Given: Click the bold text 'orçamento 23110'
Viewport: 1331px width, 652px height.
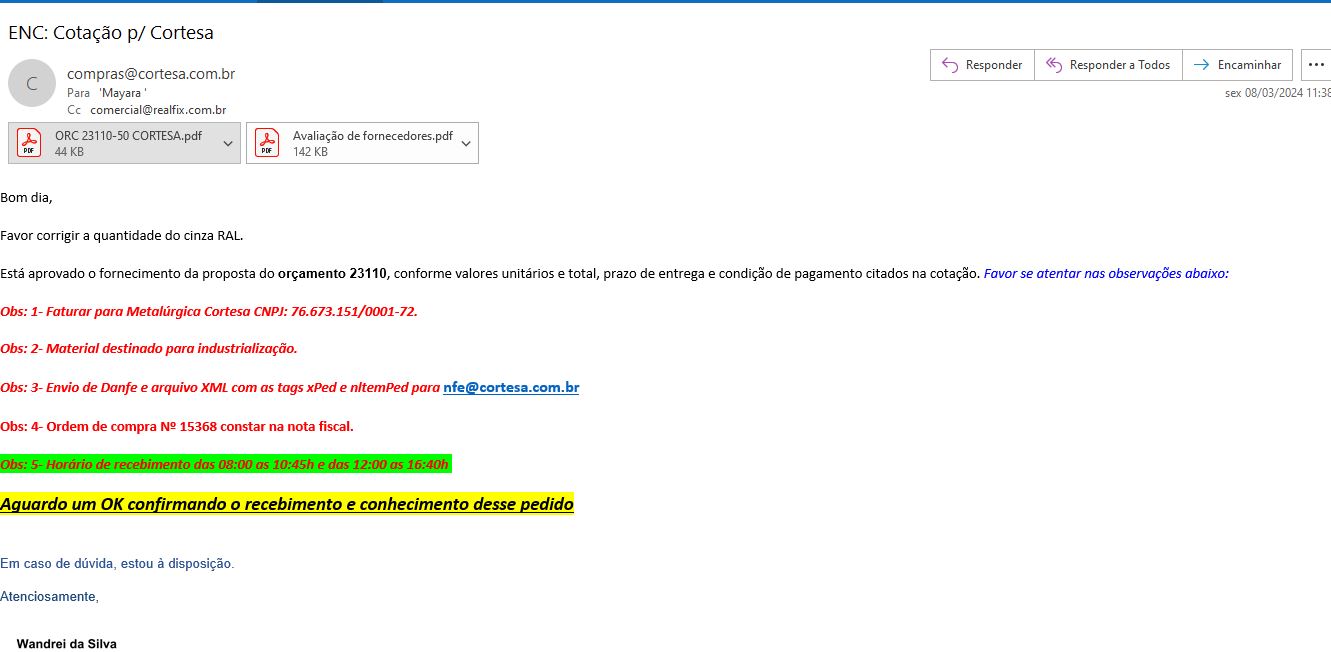Looking at the screenshot, I should [332, 274].
